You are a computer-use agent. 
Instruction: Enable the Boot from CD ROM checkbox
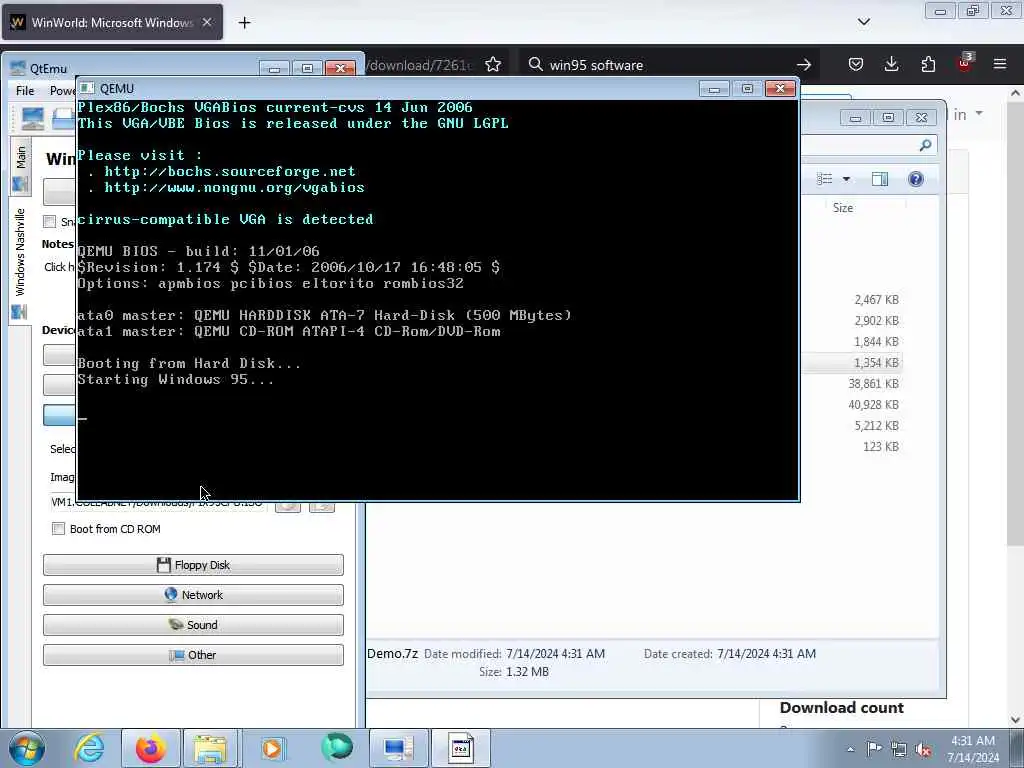click(59, 528)
